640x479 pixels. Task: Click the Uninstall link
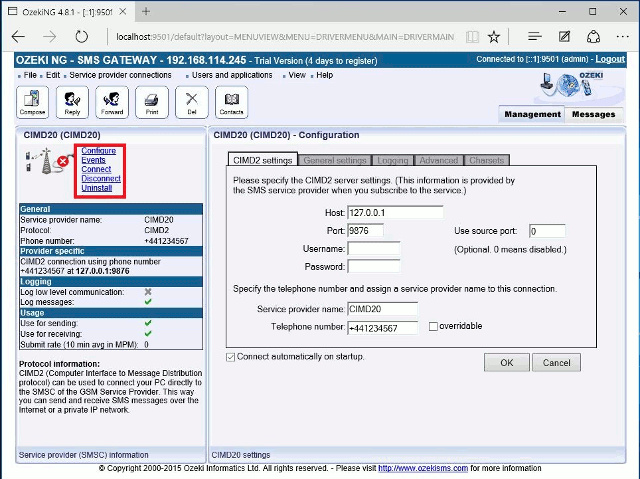point(96,188)
